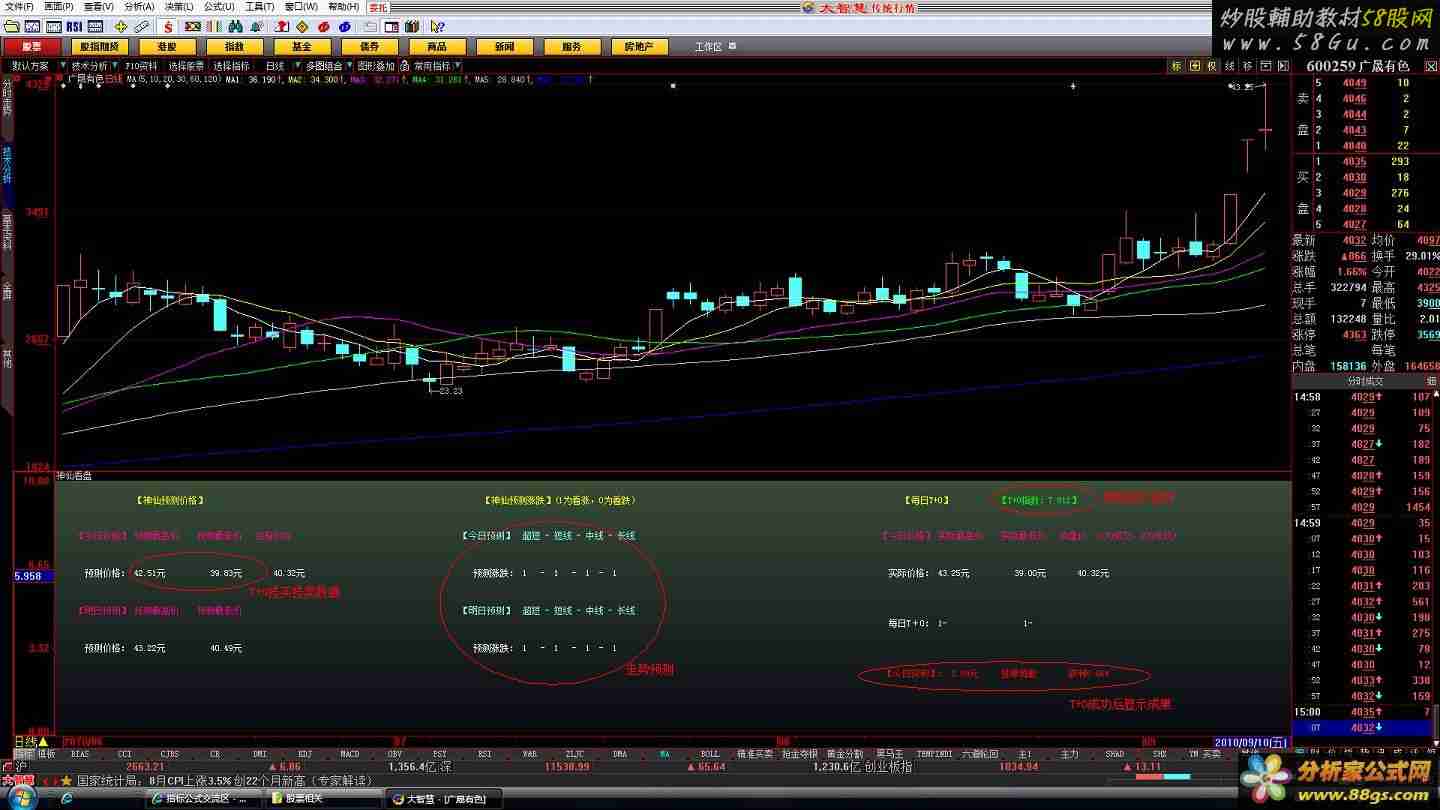Select the 新闻 category button

(505, 47)
